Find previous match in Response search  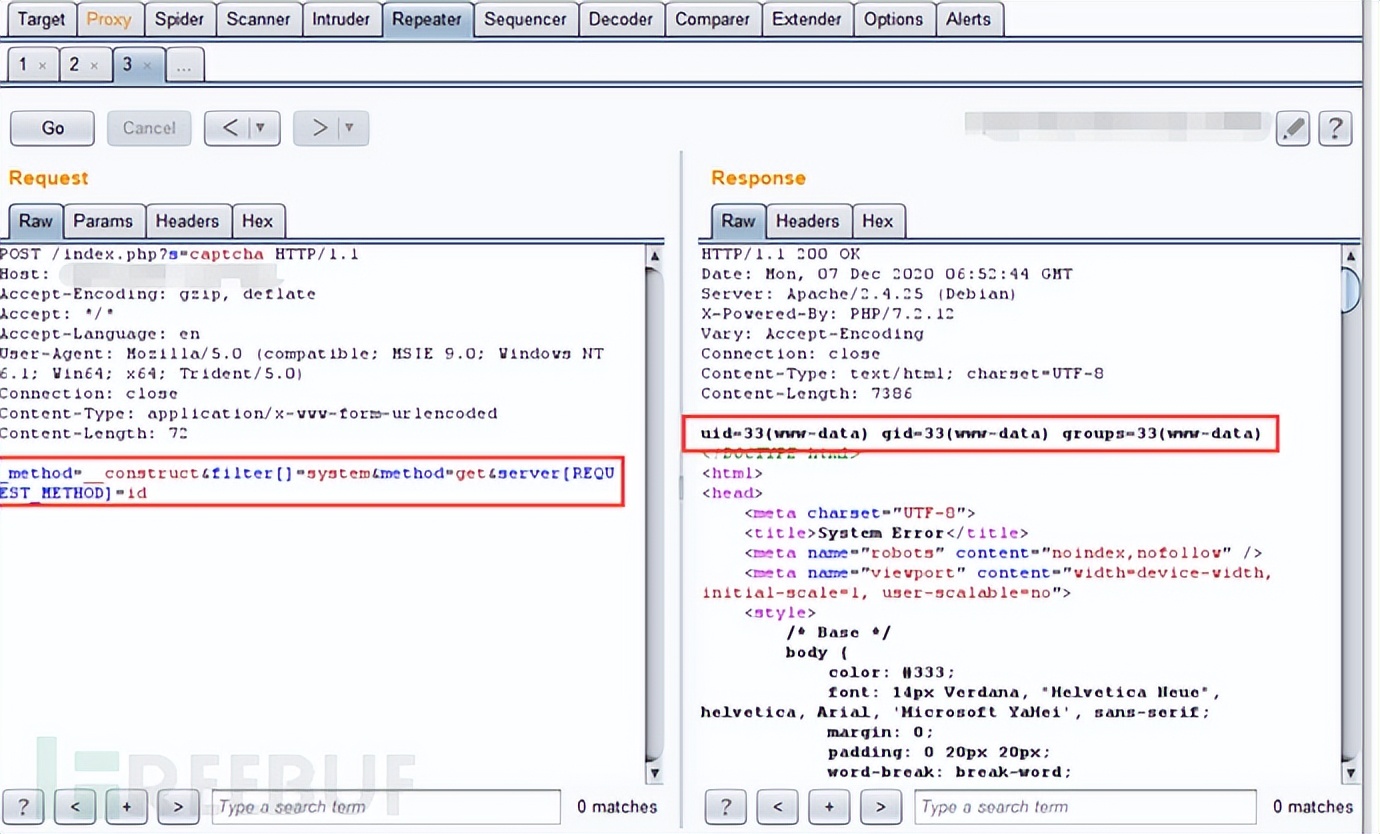(x=777, y=807)
